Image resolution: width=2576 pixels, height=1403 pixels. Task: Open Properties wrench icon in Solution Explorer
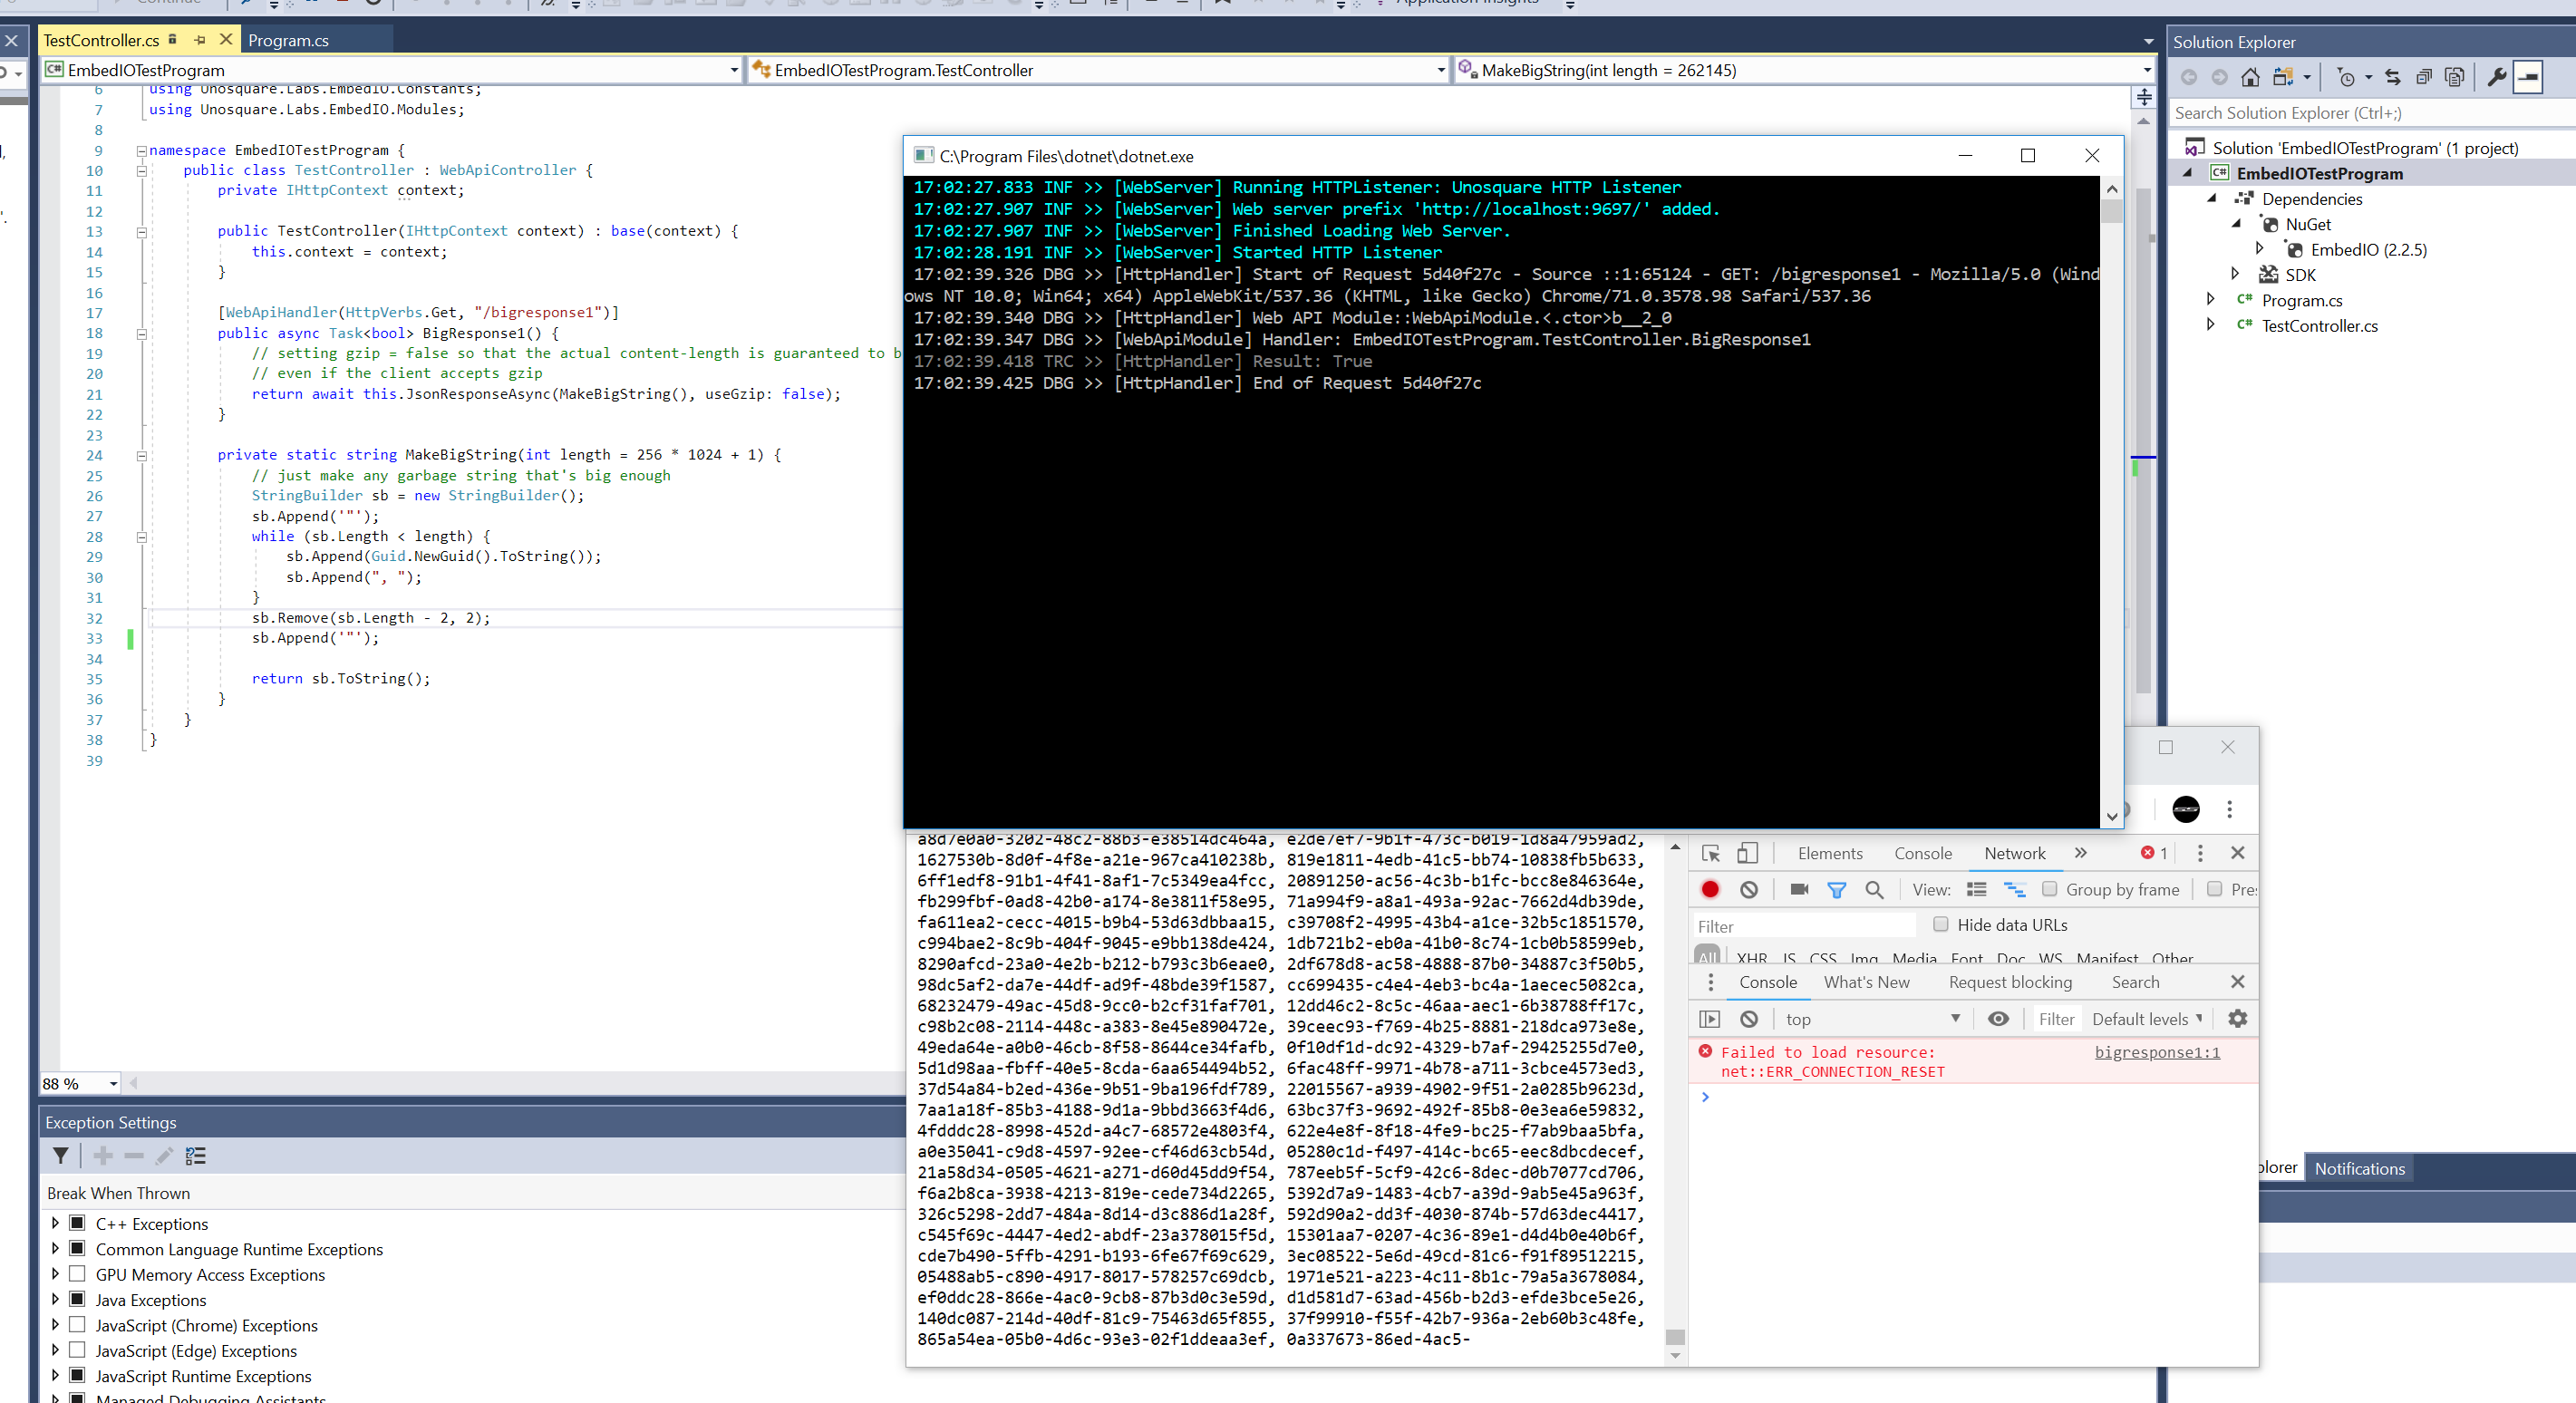coord(2496,77)
